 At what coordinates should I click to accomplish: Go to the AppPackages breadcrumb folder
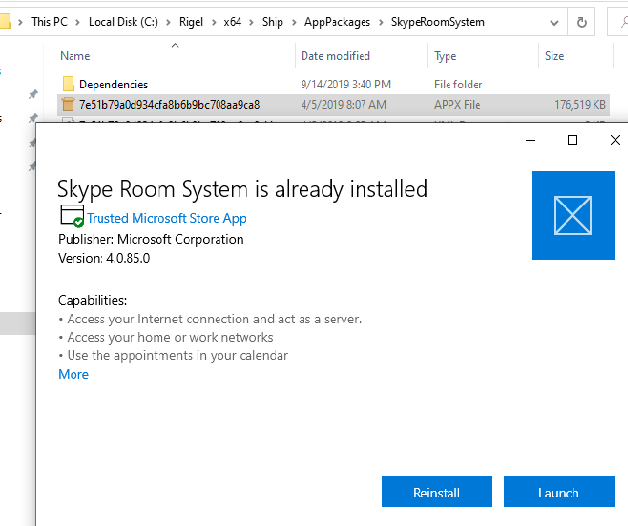click(x=337, y=22)
